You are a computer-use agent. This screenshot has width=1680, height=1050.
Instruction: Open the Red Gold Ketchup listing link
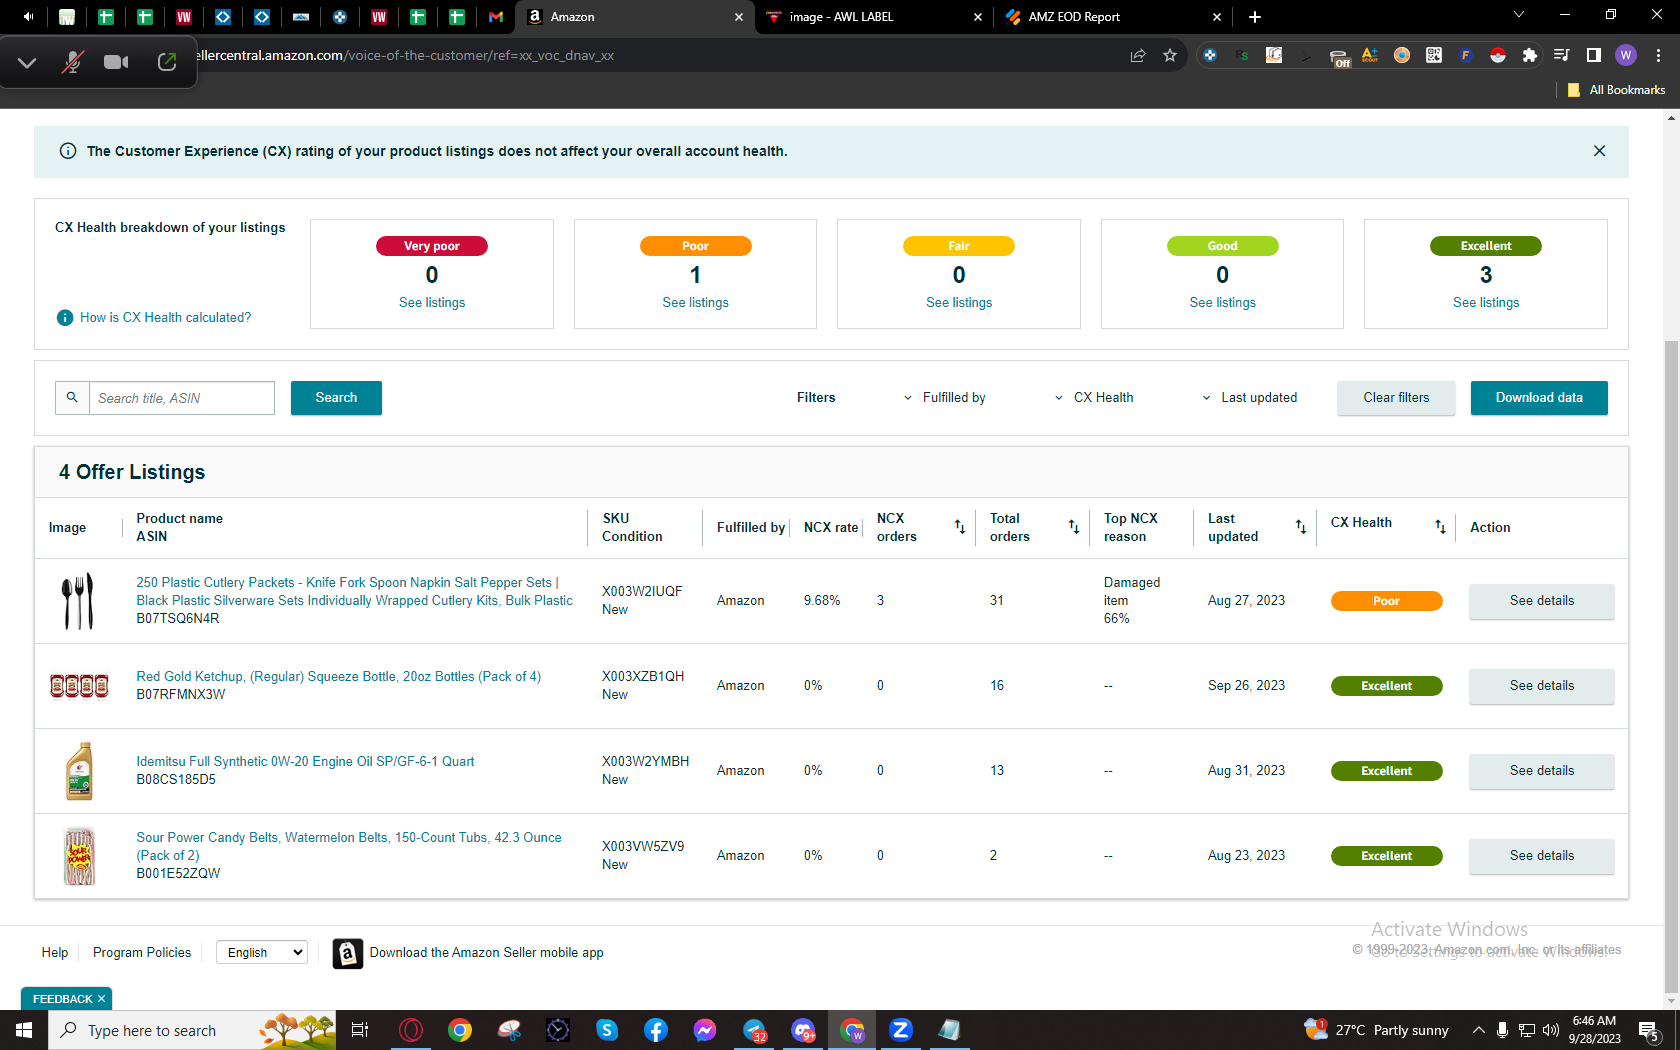(x=339, y=677)
